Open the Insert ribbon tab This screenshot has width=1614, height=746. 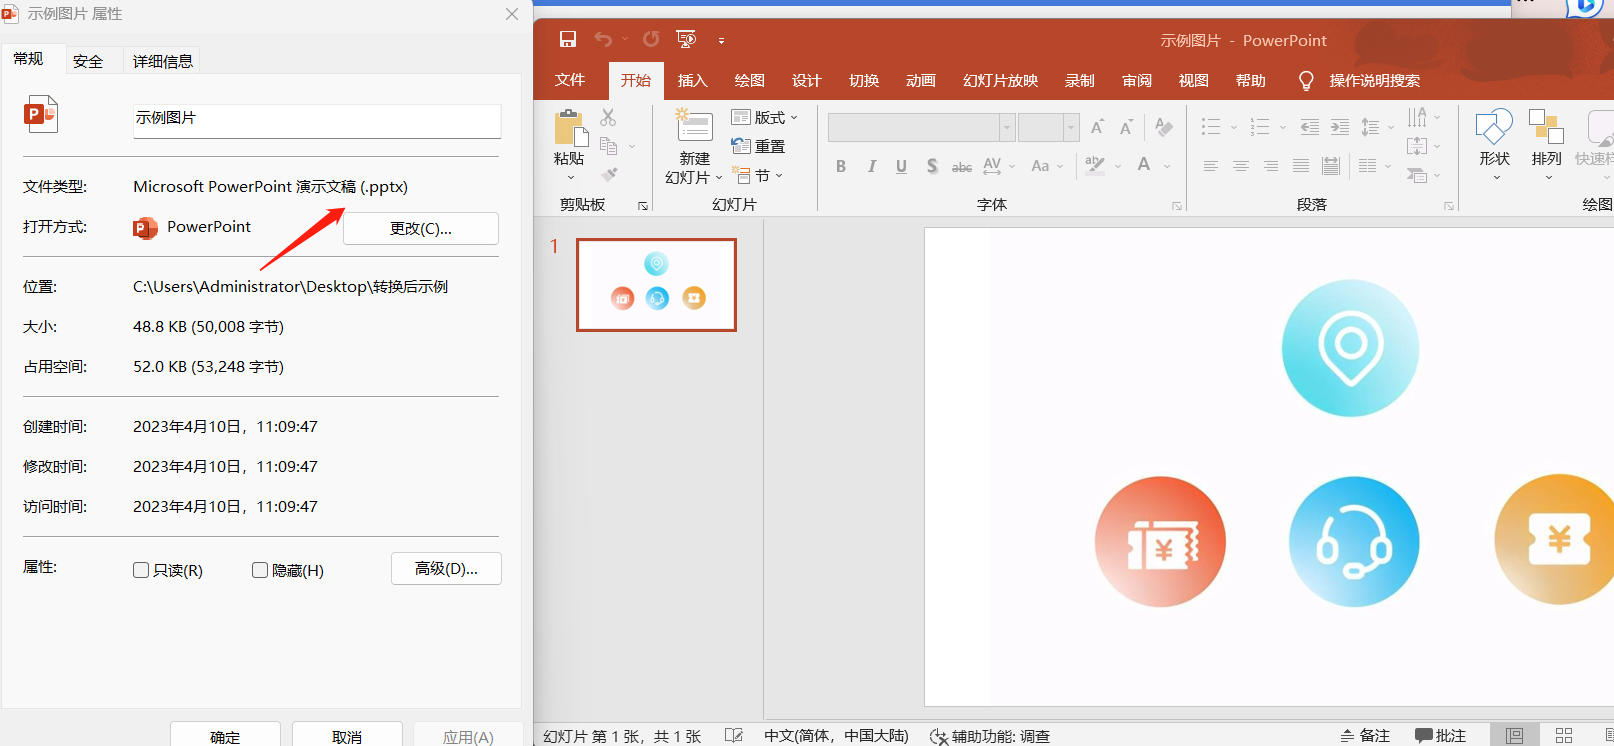692,81
